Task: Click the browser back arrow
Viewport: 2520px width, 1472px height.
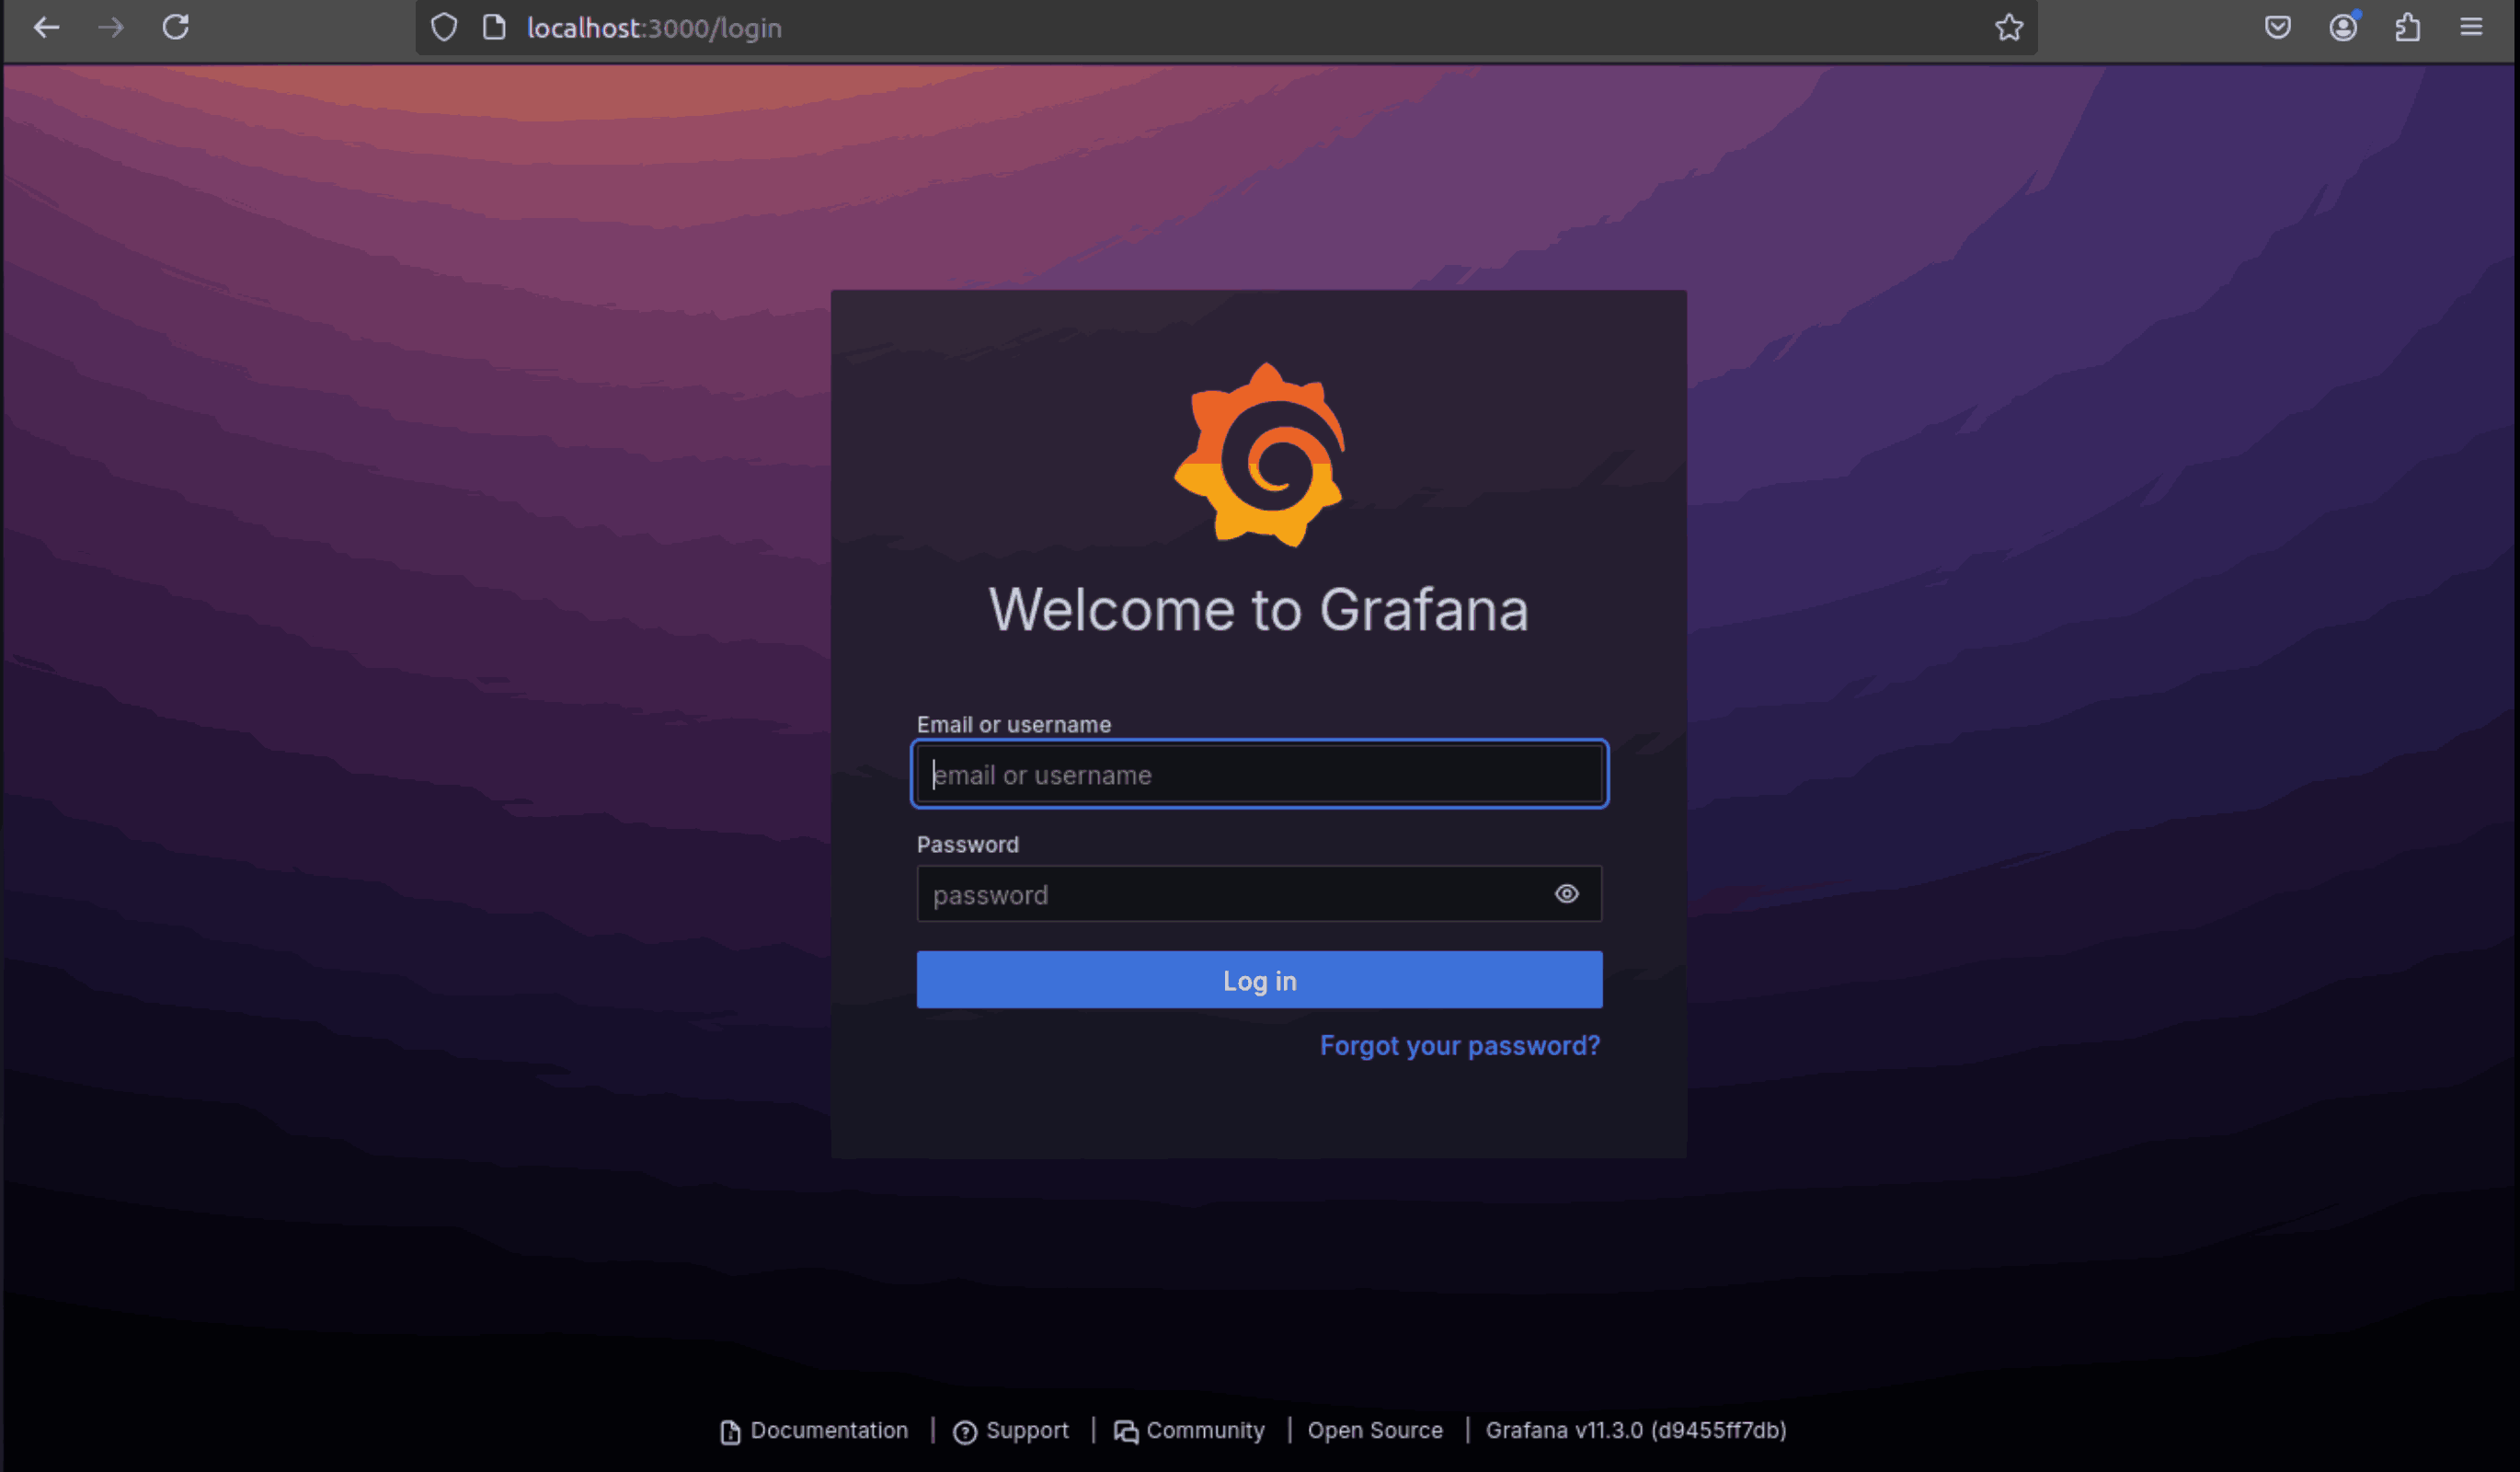Action: tap(46, 27)
